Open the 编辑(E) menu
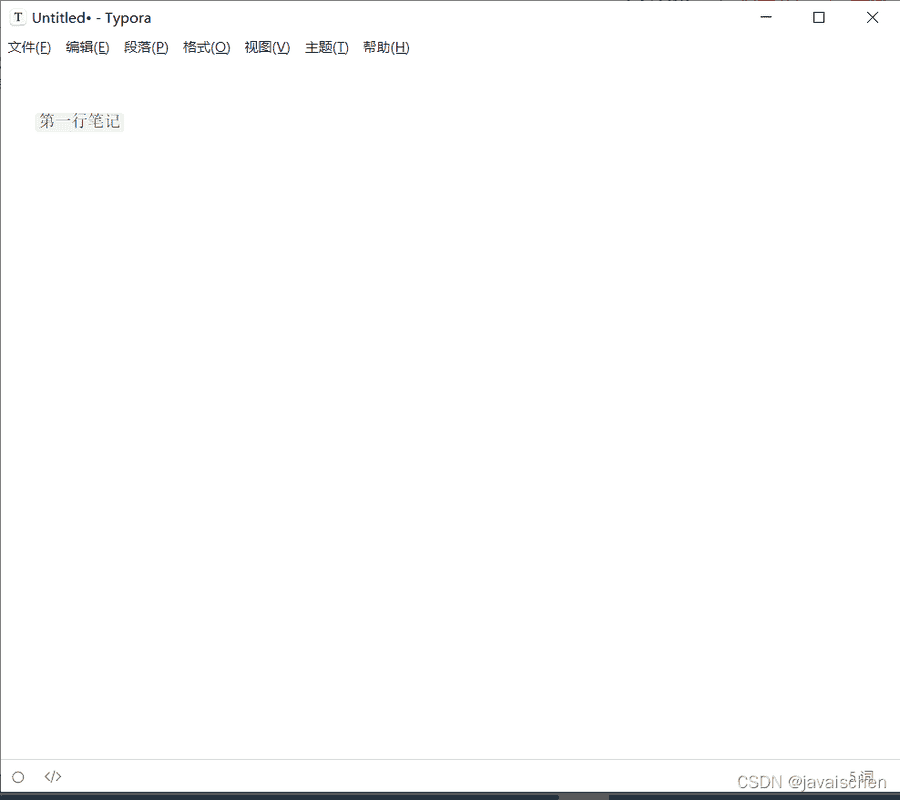This screenshot has width=900, height=800. tap(87, 48)
